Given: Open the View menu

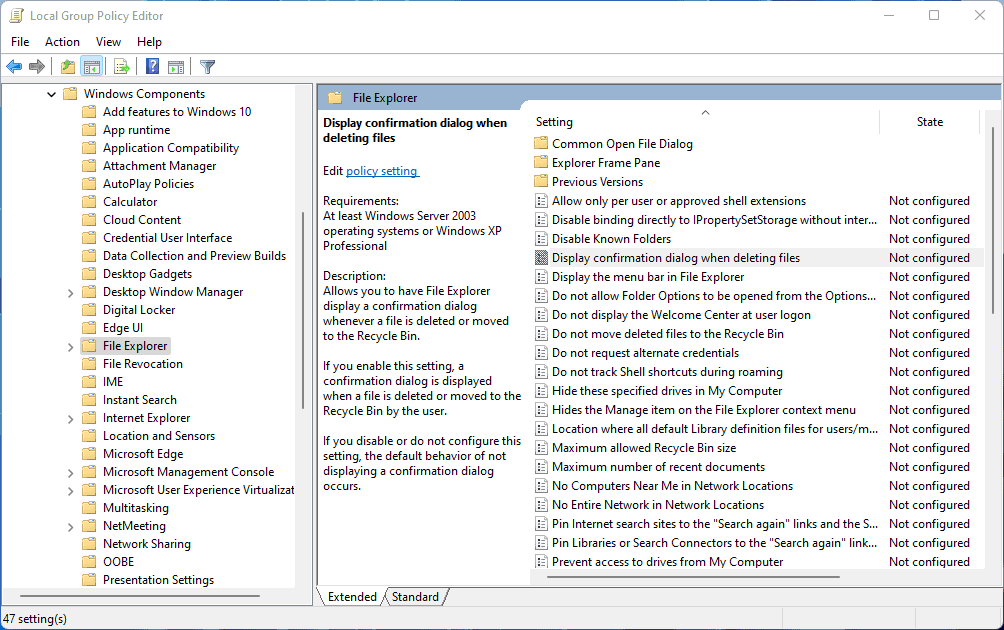Looking at the screenshot, I should (x=108, y=42).
